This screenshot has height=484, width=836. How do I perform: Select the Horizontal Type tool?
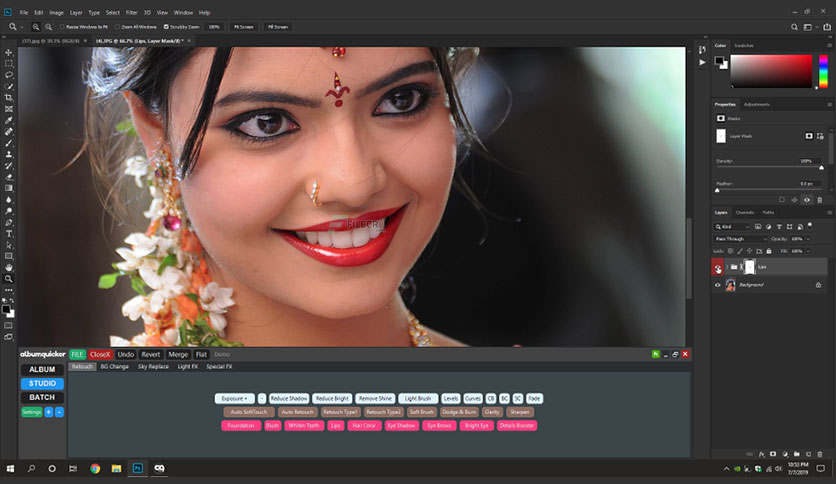9,233
